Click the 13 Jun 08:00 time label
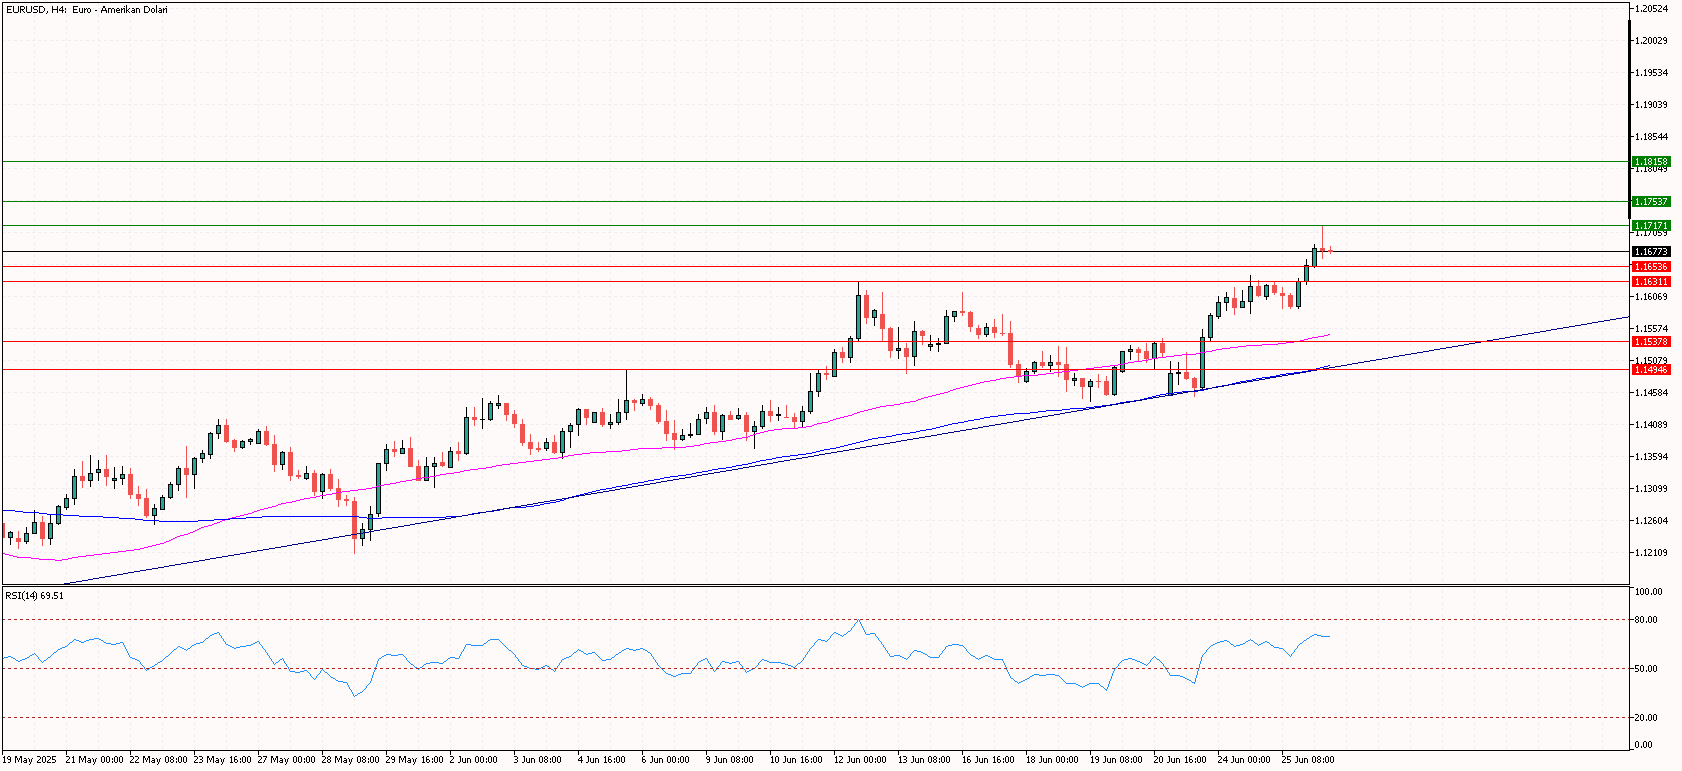 924,760
